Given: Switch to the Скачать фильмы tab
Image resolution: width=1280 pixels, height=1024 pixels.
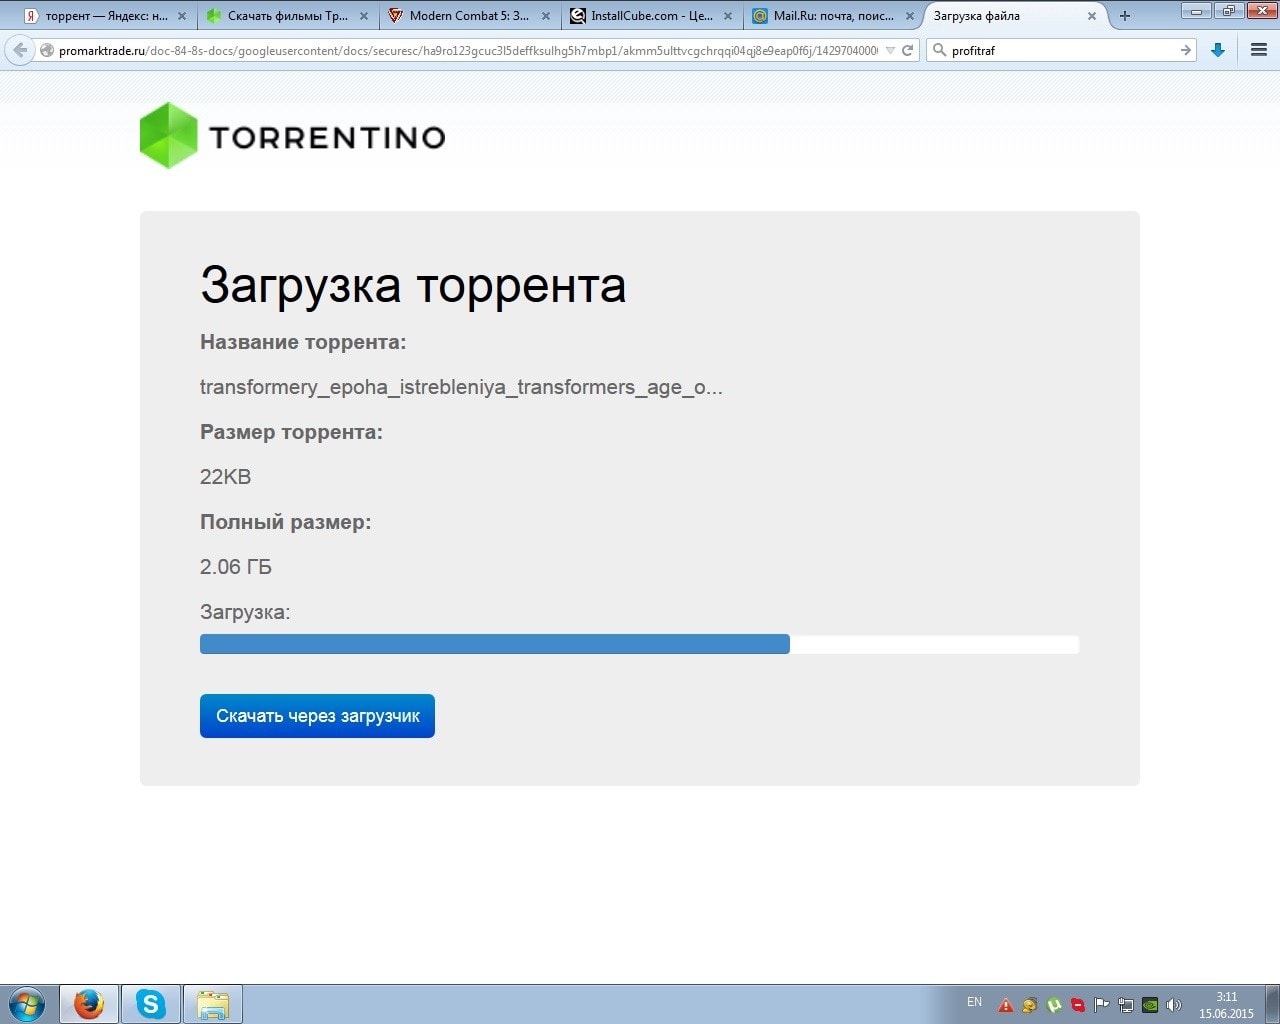Looking at the screenshot, I should pos(288,16).
